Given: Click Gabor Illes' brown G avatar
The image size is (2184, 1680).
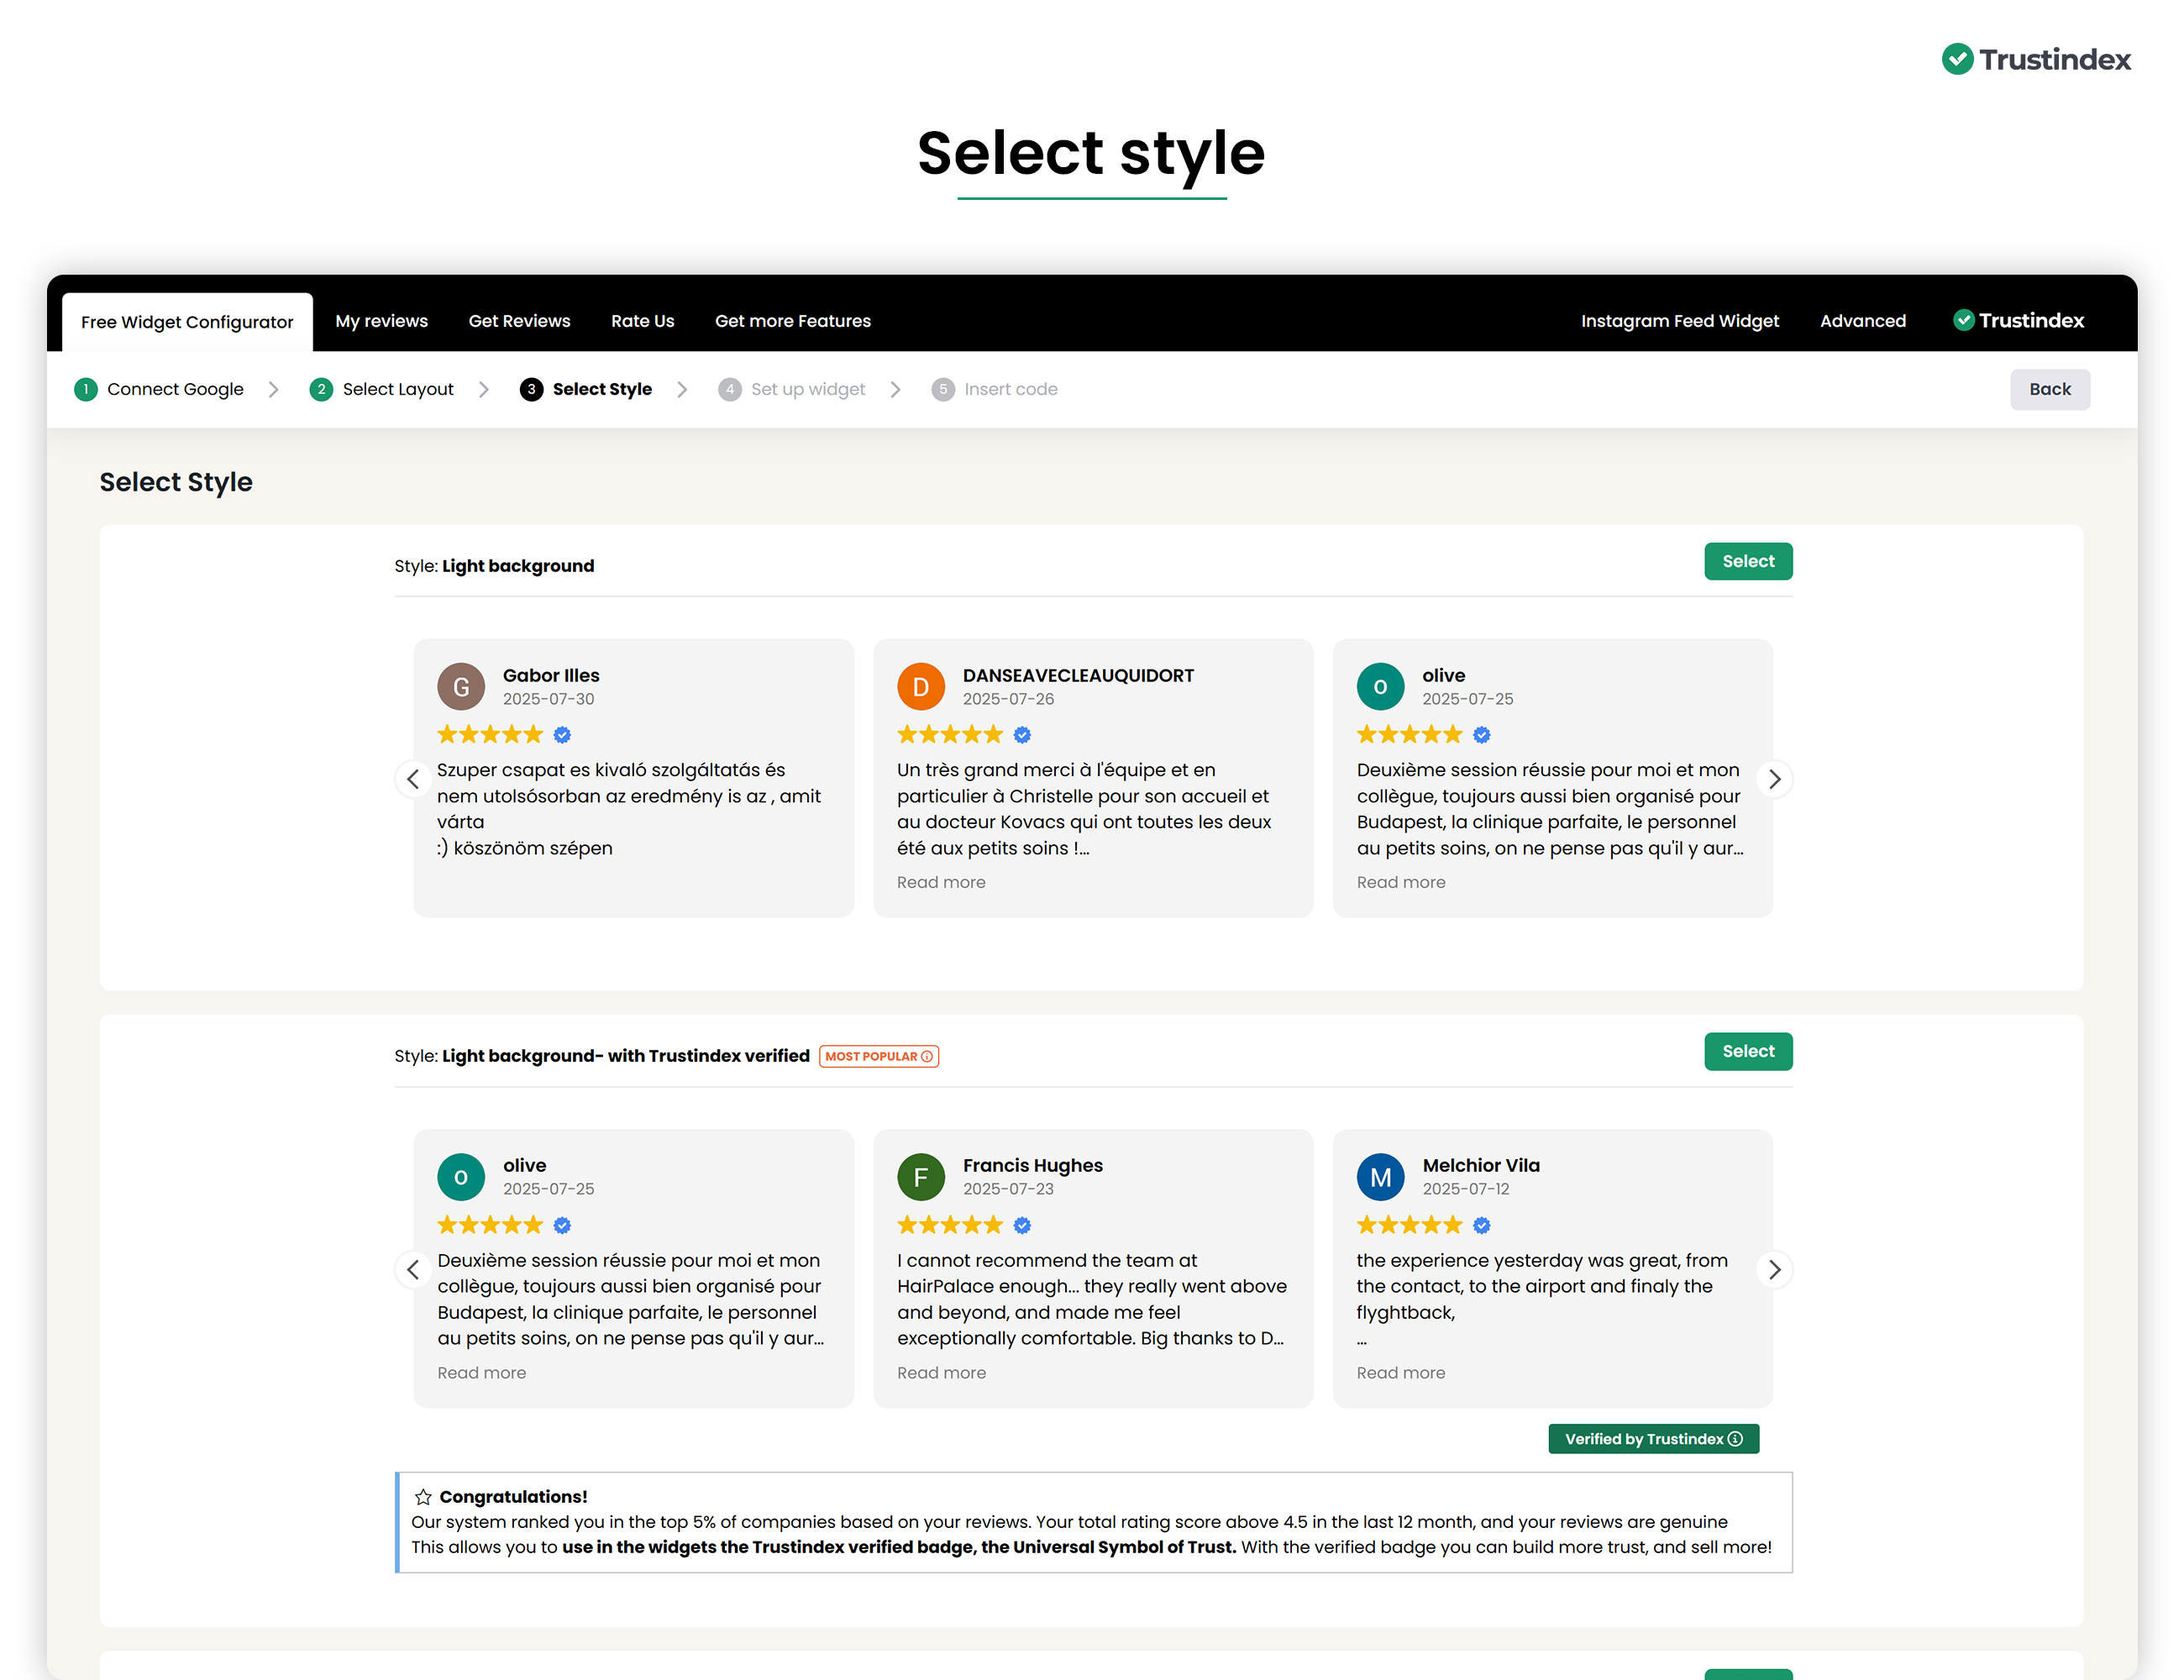Looking at the screenshot, I should 461,687.
